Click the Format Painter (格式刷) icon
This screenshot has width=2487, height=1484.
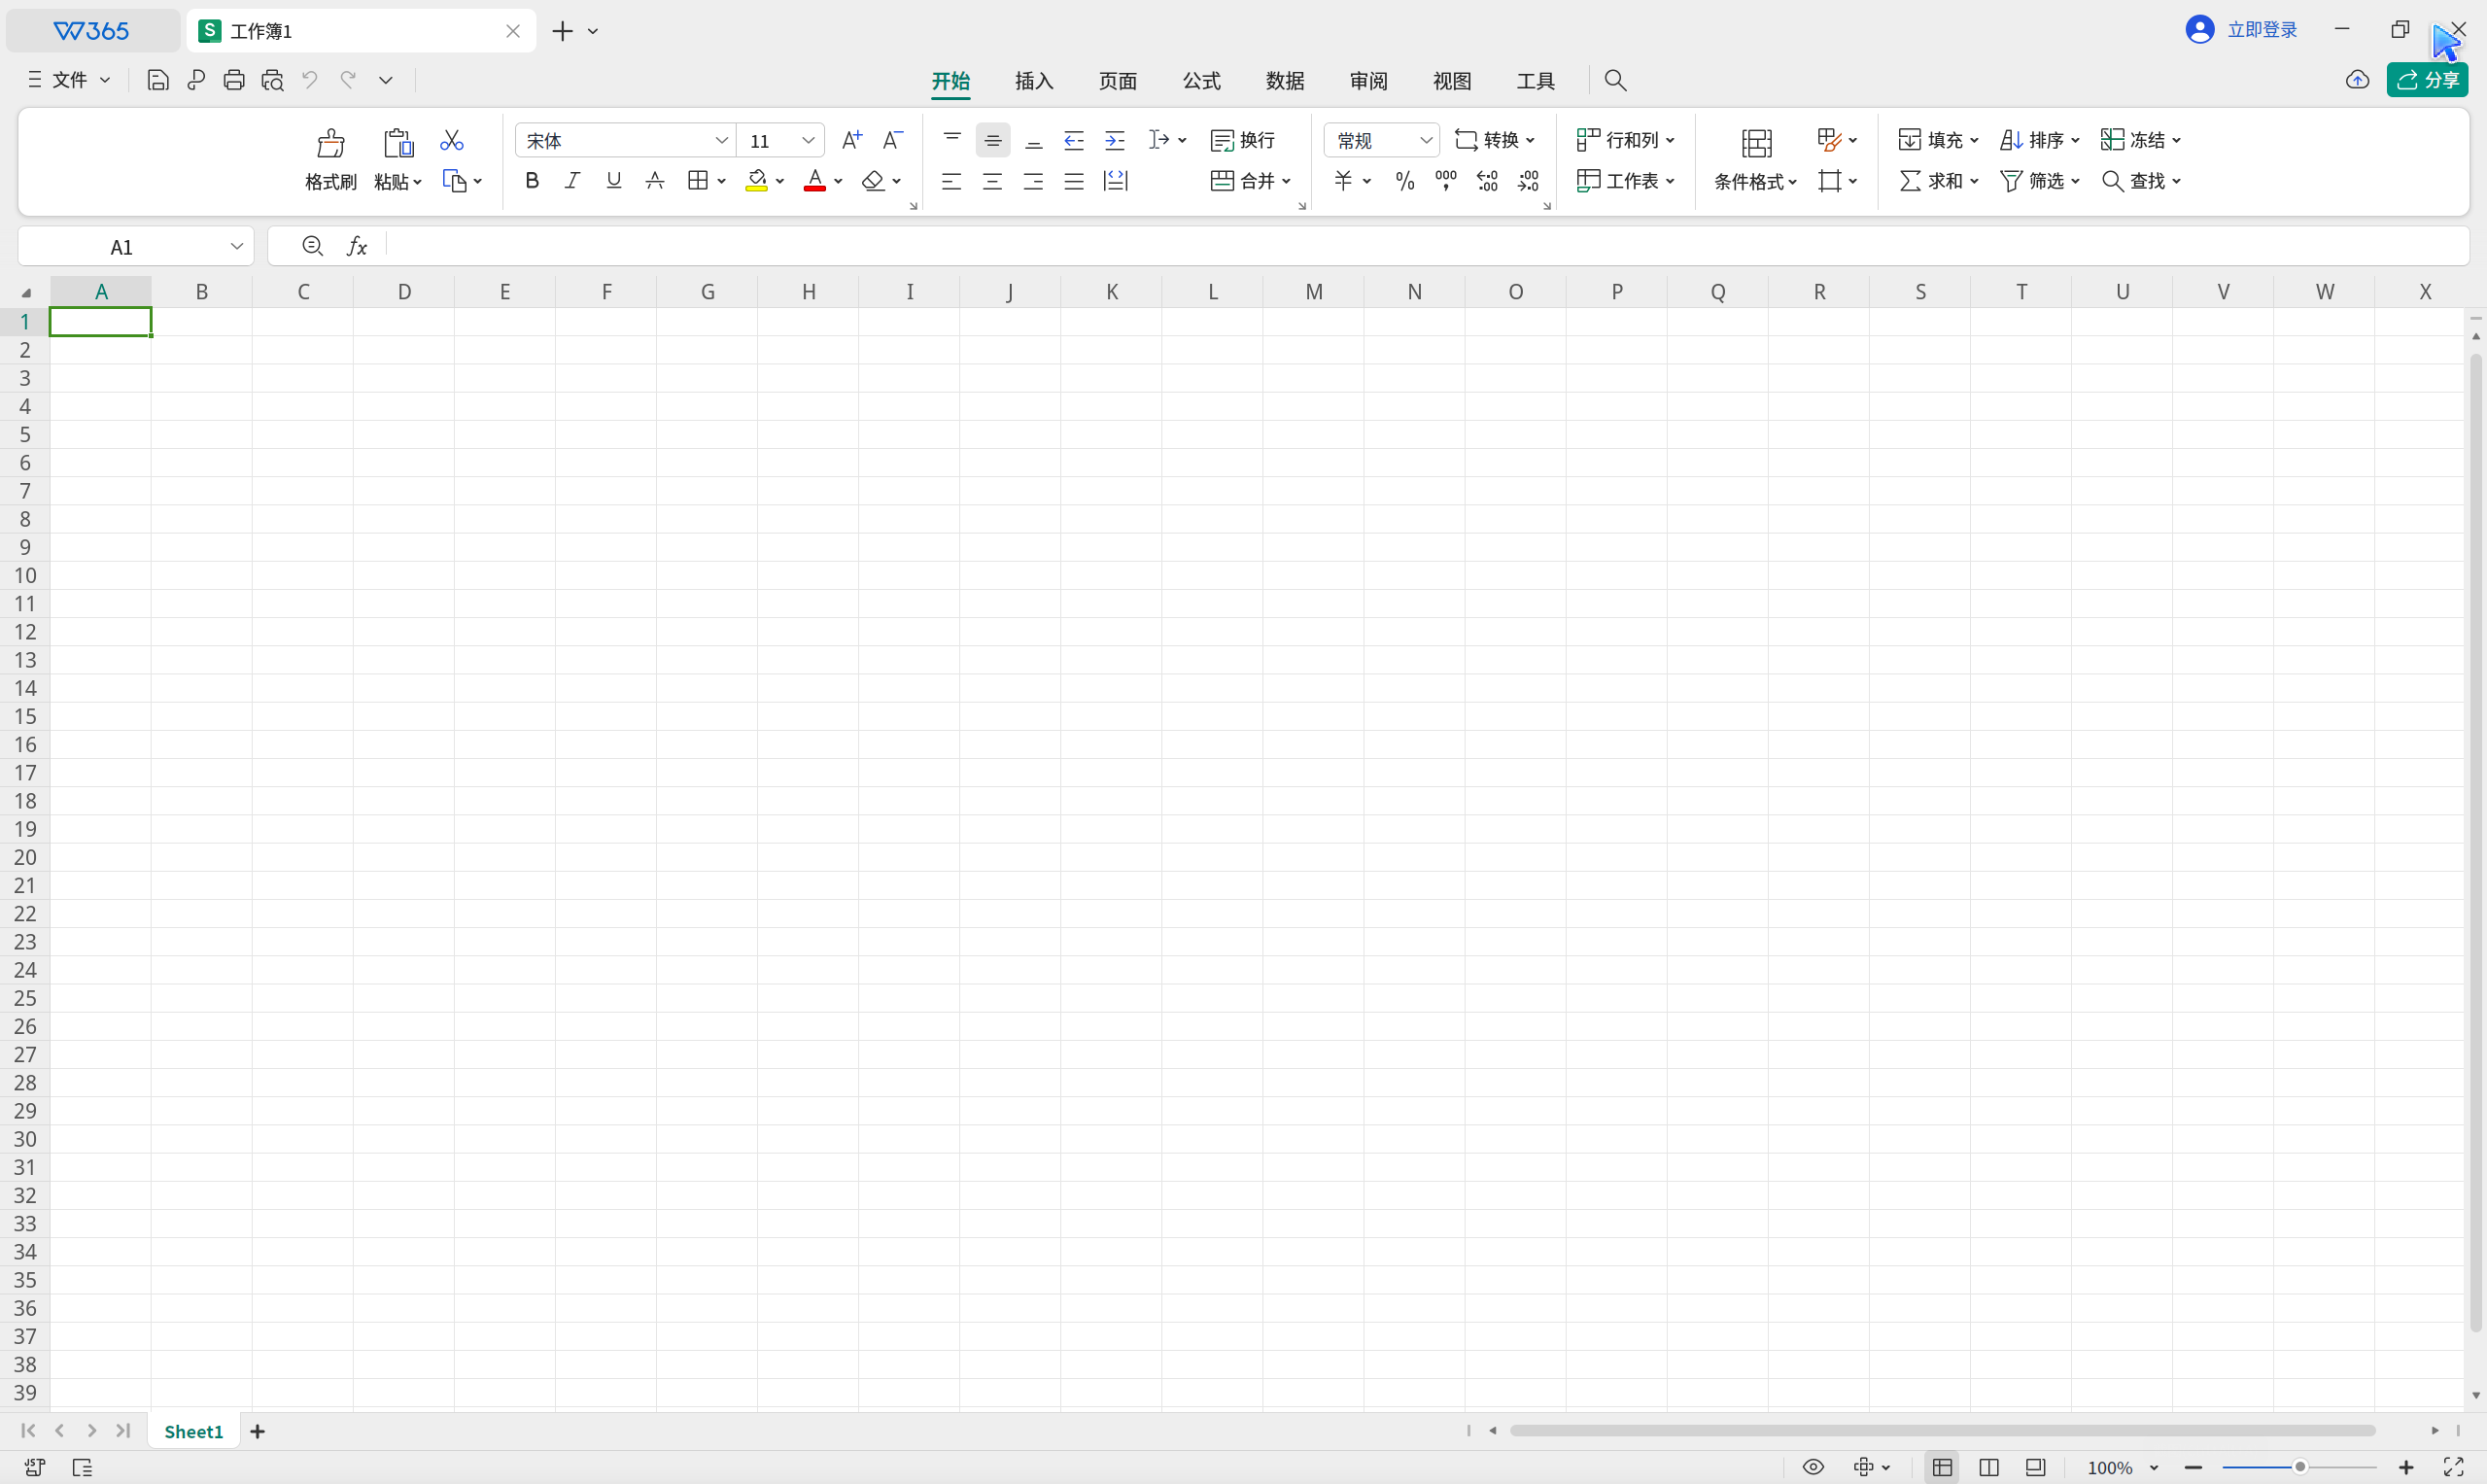point(330,144)
